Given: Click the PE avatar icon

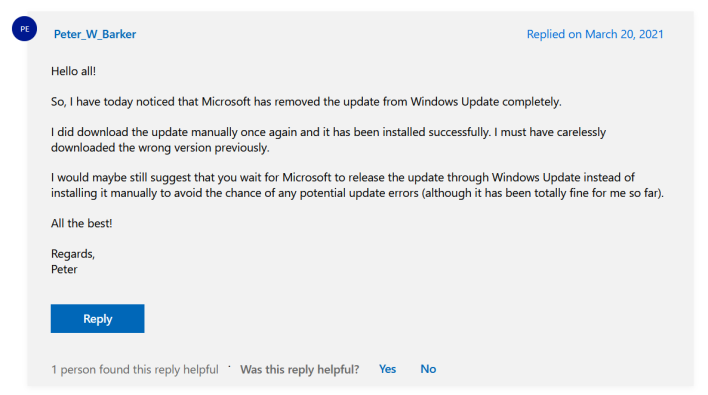Looking at the screenshot, I should [x=24, y=28].
